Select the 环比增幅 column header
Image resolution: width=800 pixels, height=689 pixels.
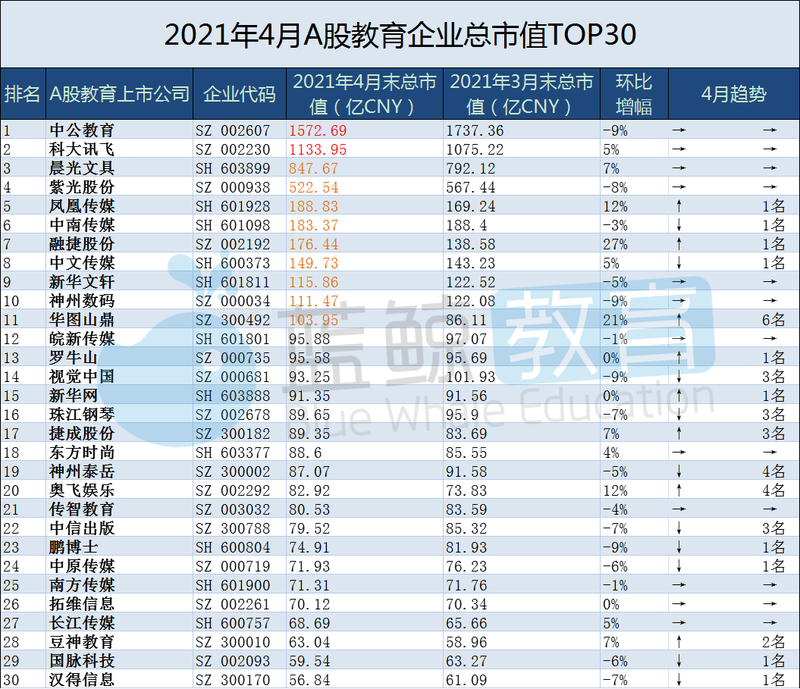(634, 94)
